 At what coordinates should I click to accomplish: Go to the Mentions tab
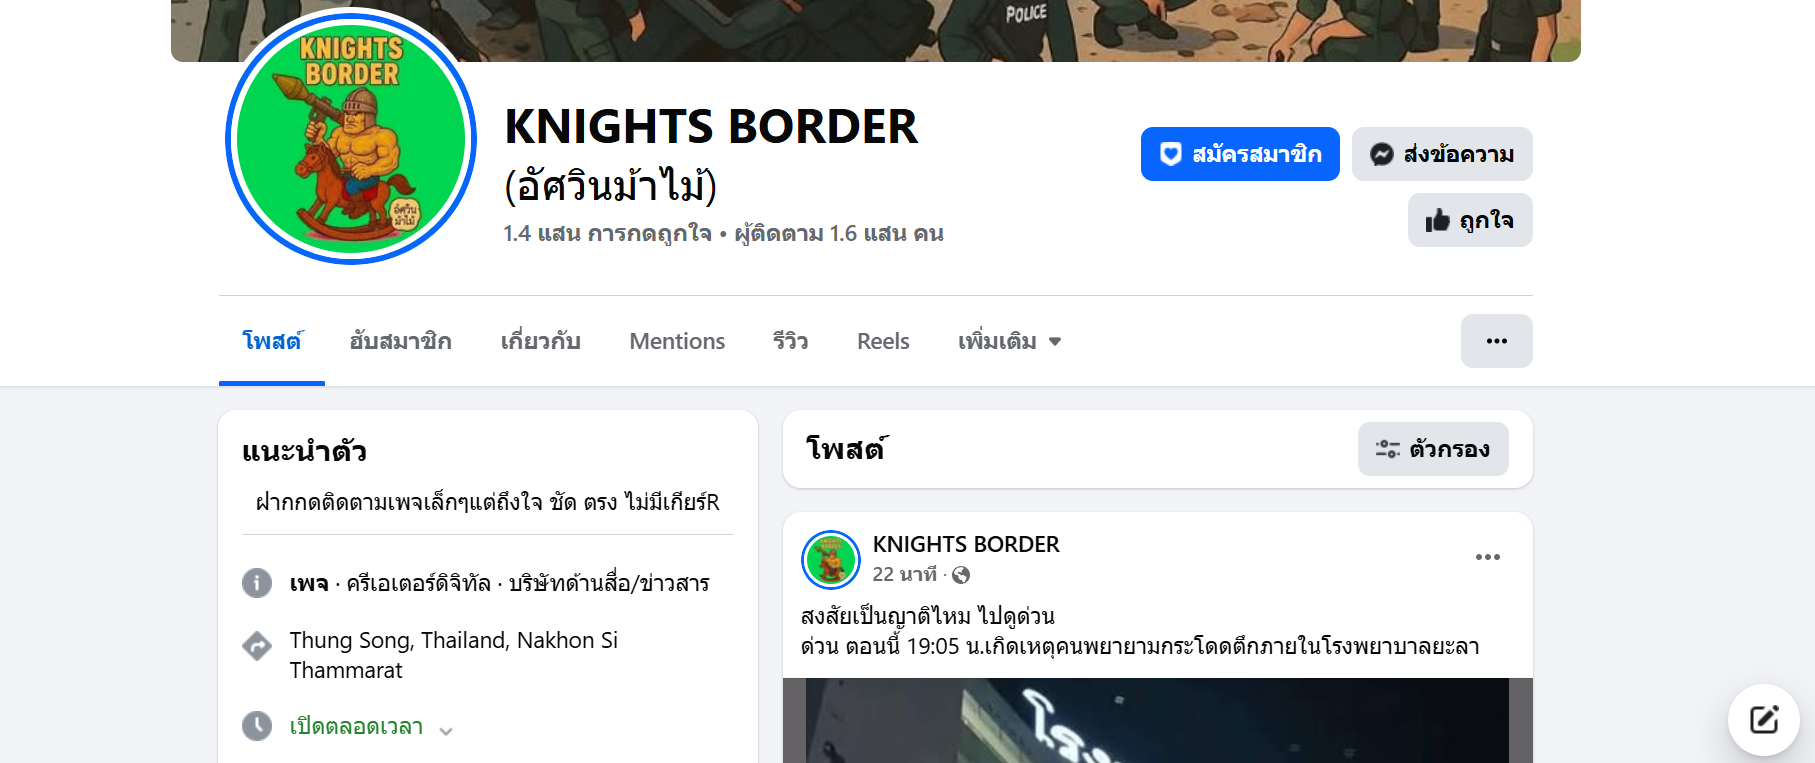677,341
